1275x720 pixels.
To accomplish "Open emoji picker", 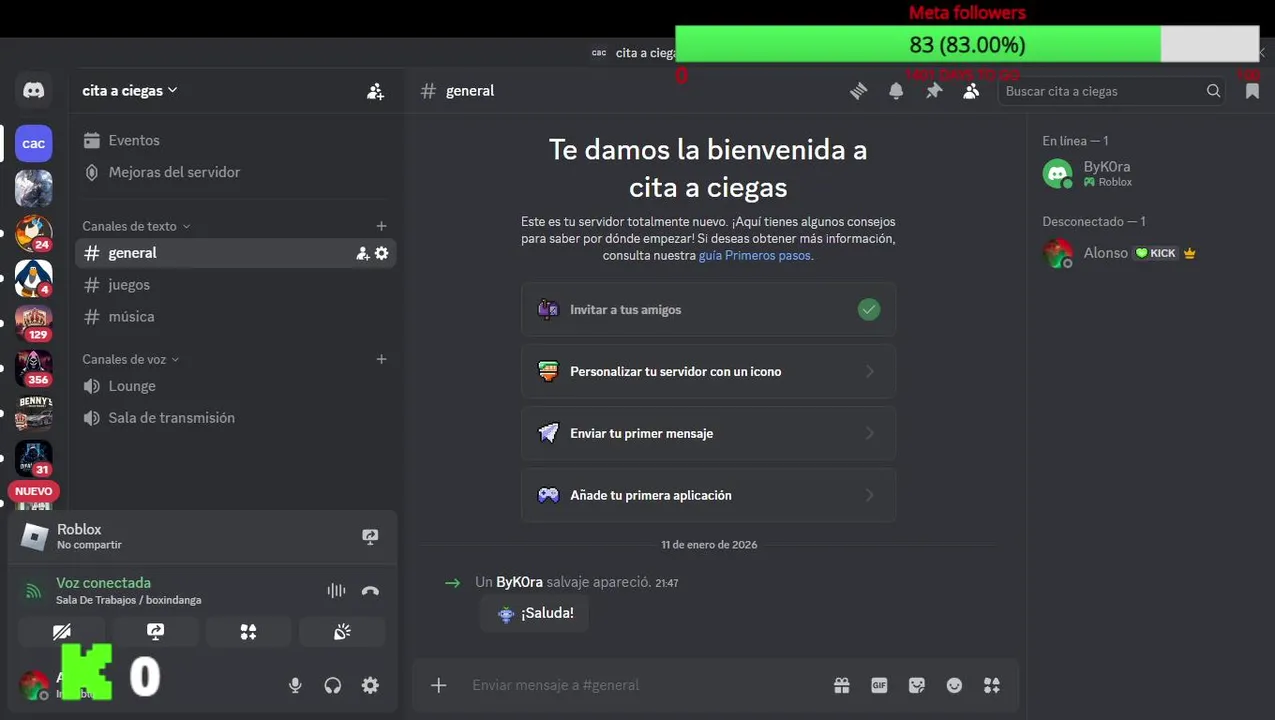I will 954,685.
